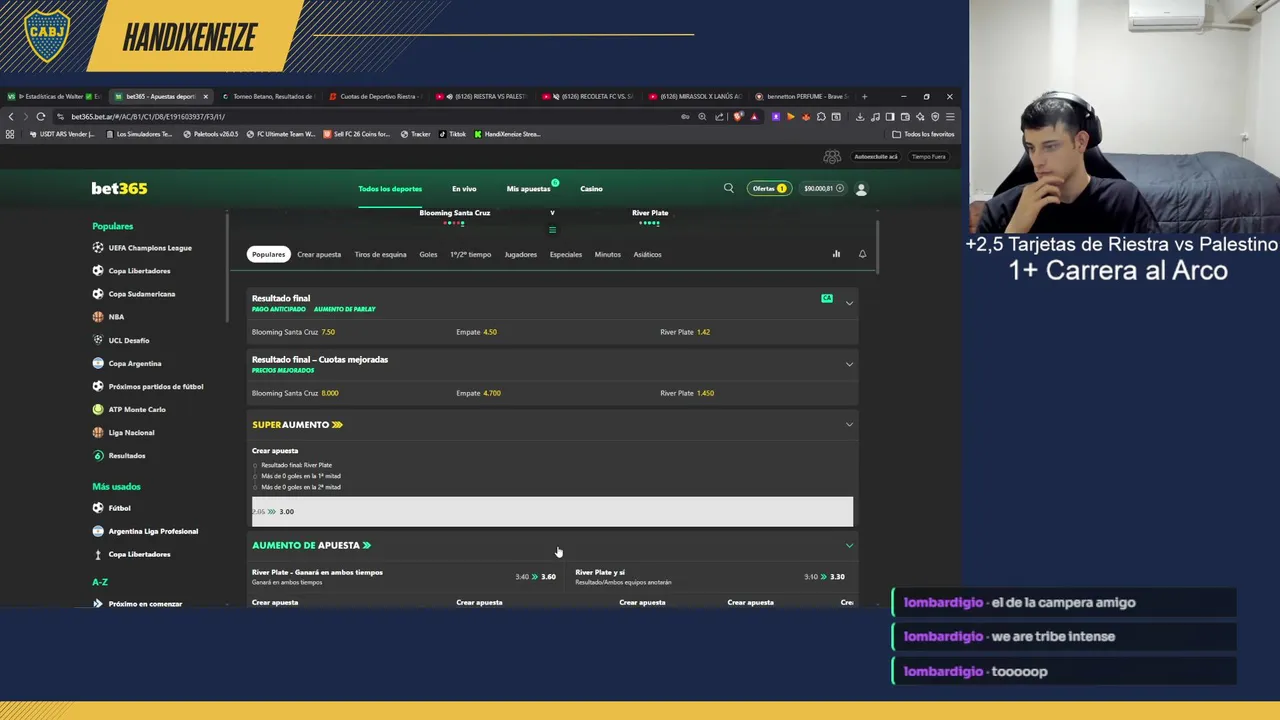Open the match menu icon under the v
This screenshot has height=720, width=1280.
click(552, 230)
